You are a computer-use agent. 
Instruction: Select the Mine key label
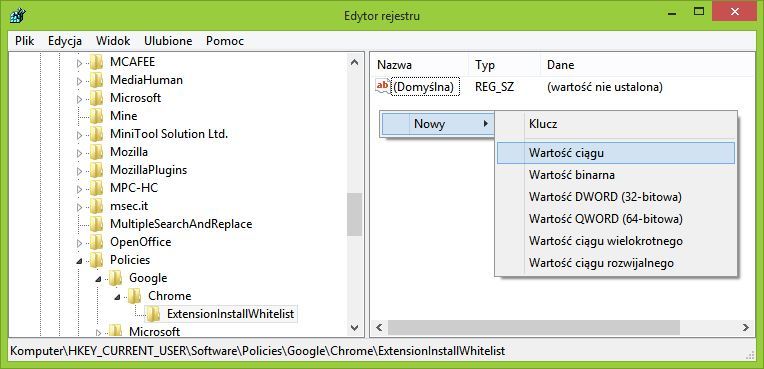click(x=124, y=116)
